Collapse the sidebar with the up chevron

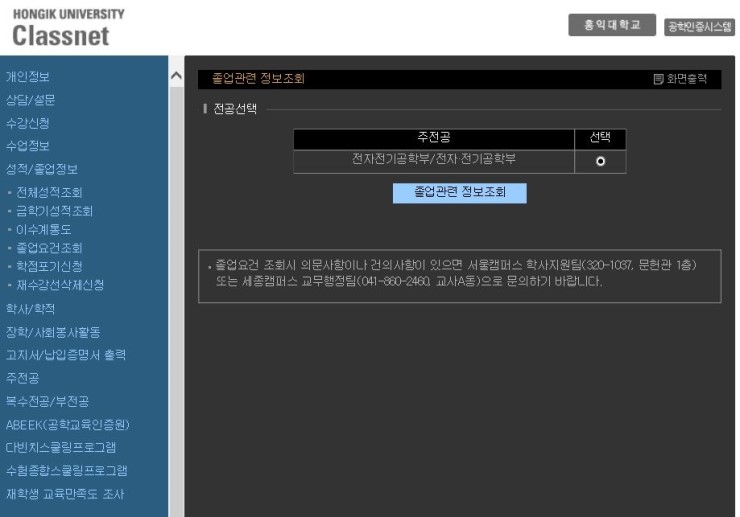(x=176, y=75)
